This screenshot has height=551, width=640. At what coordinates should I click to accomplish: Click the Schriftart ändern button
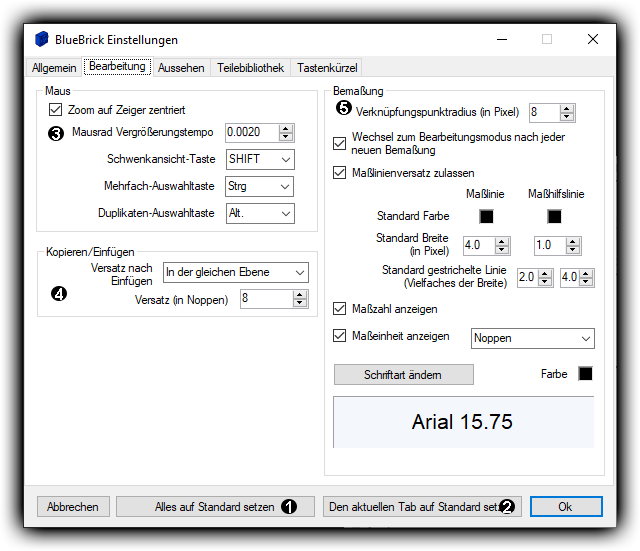[404, 374]
